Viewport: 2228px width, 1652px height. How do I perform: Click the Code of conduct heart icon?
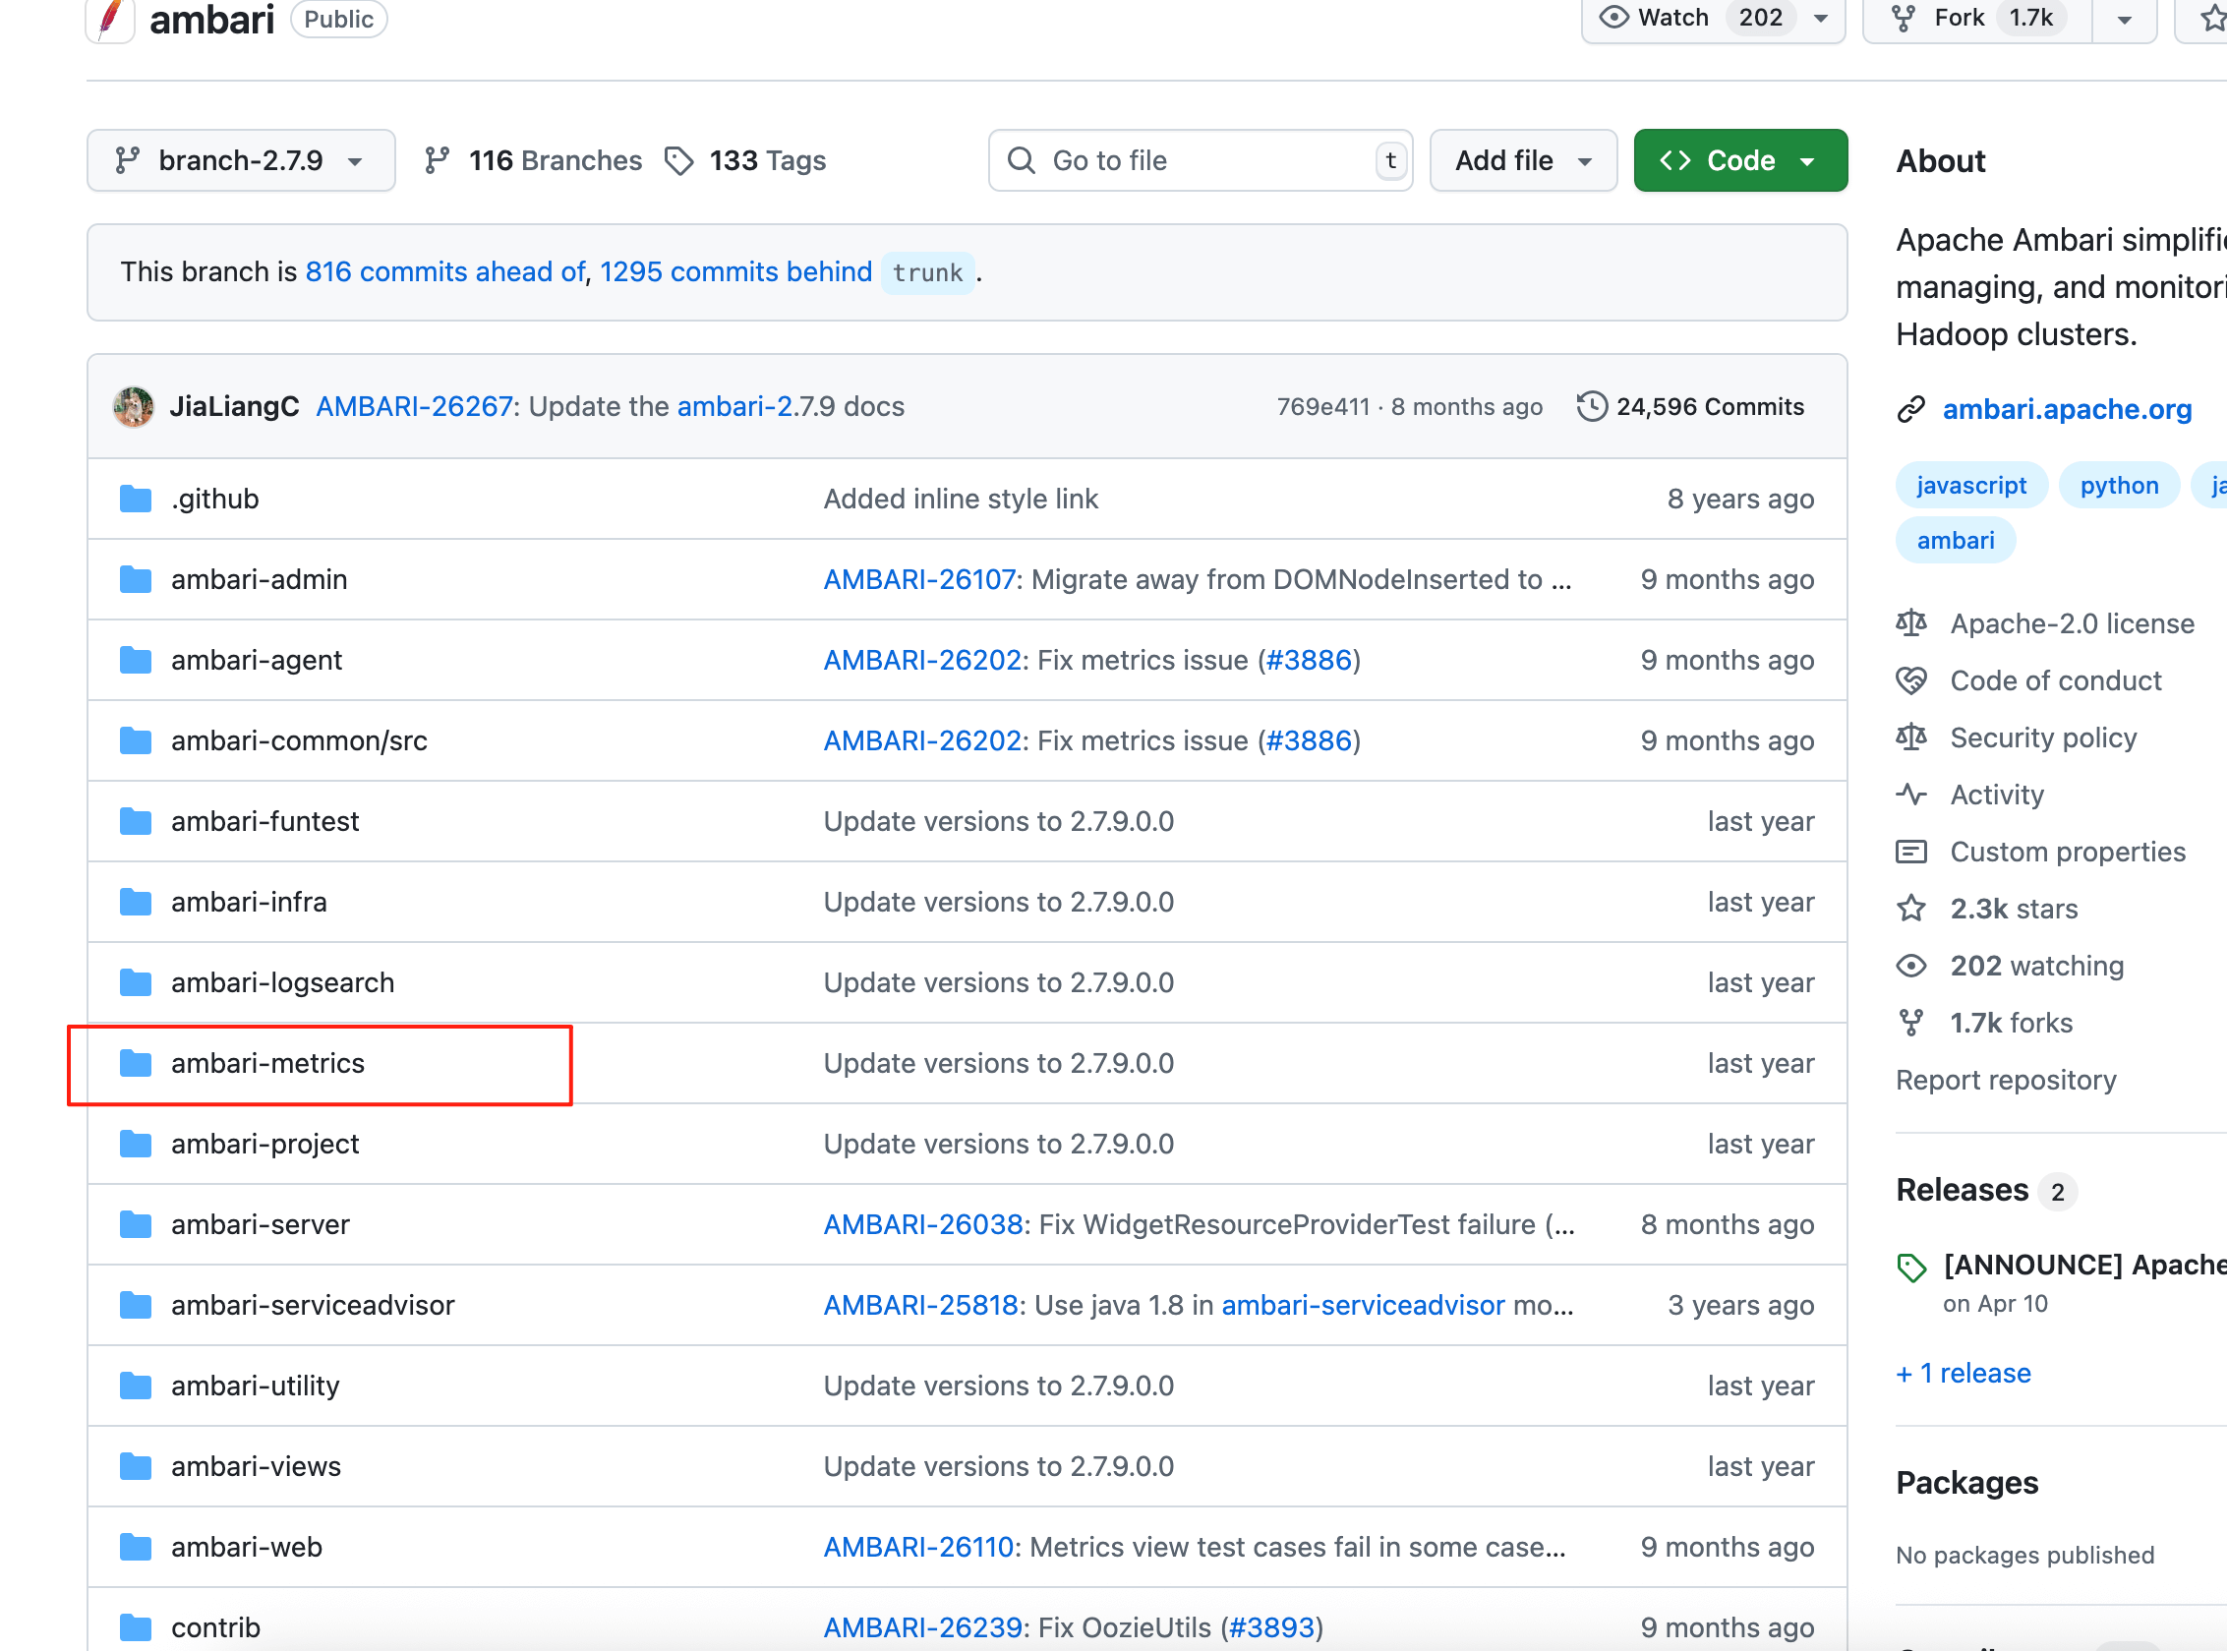point(1912,681)
